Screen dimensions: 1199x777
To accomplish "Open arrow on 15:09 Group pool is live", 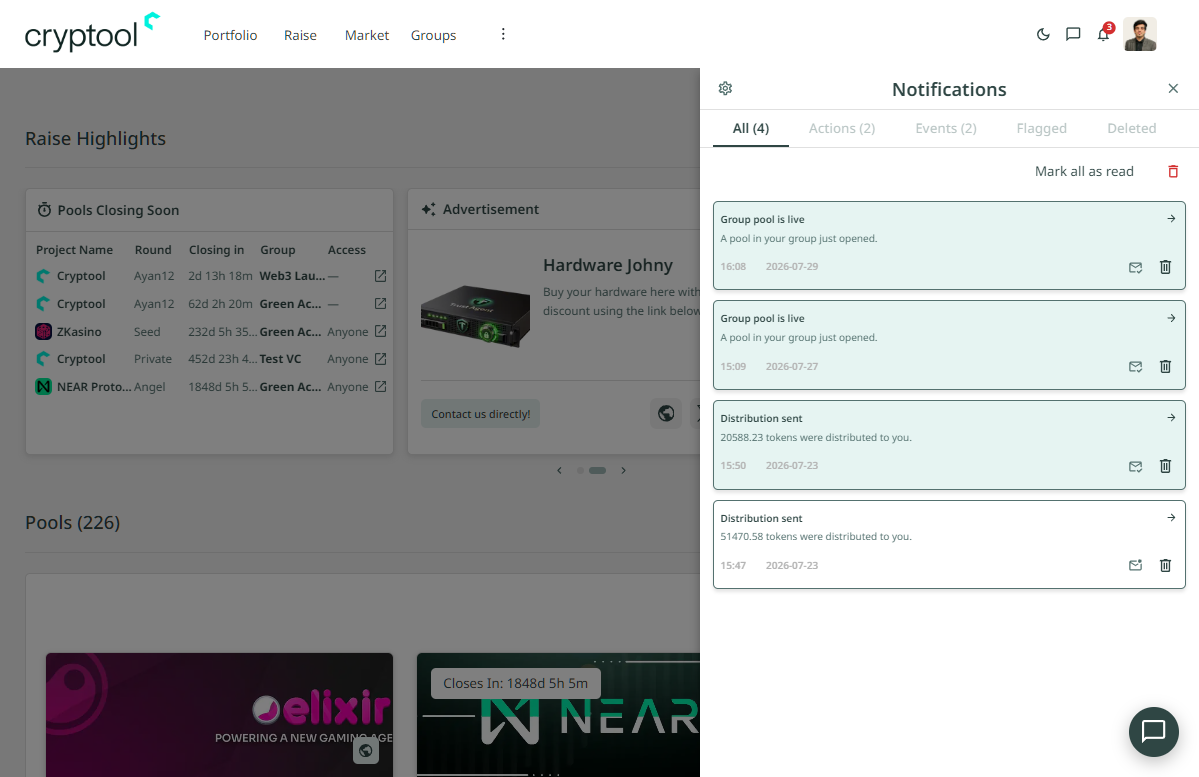I will click(1171, 318).
